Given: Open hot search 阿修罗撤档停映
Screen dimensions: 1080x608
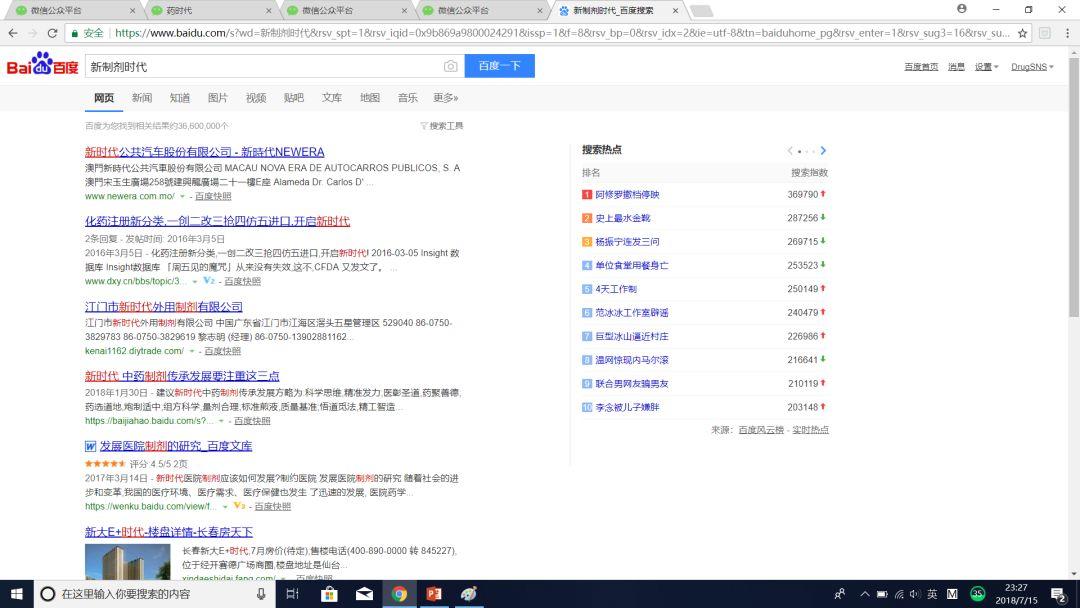Looking at the screenshot, I should pyautogui.click(x=627, y=195).
